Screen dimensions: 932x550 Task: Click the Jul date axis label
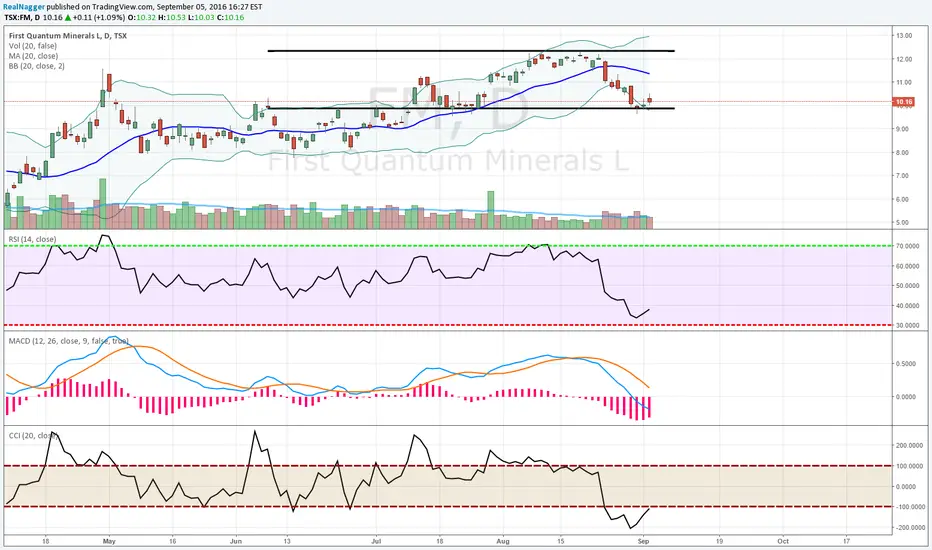point(376,541)
